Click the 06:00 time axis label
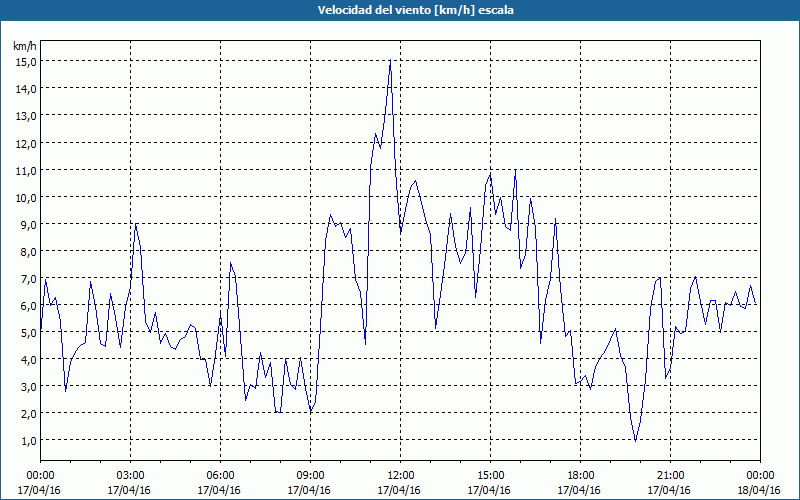Screen dimensions: 800x500 click(220, 476)
